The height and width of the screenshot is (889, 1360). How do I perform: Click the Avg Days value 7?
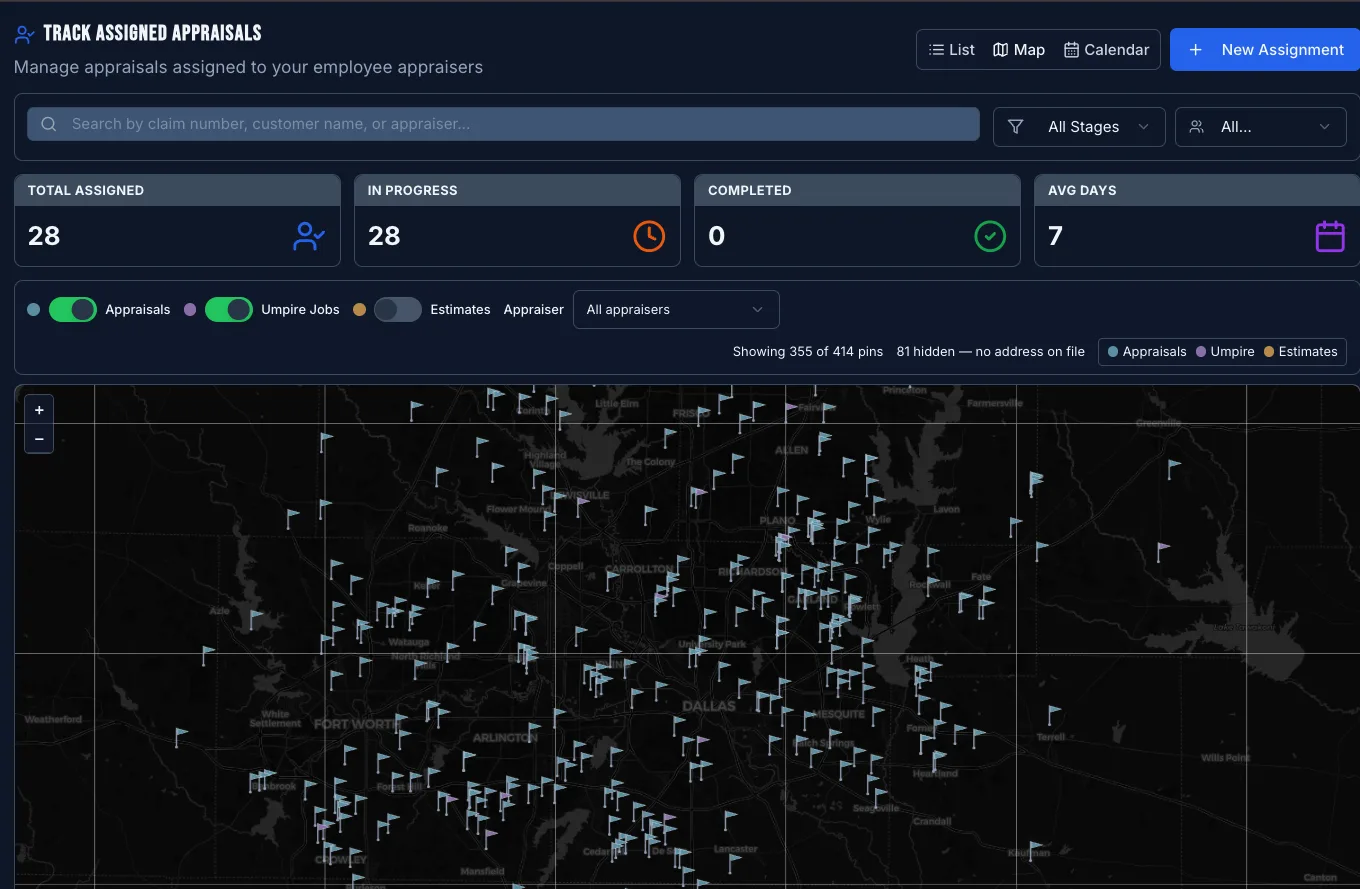(1055, 236)
